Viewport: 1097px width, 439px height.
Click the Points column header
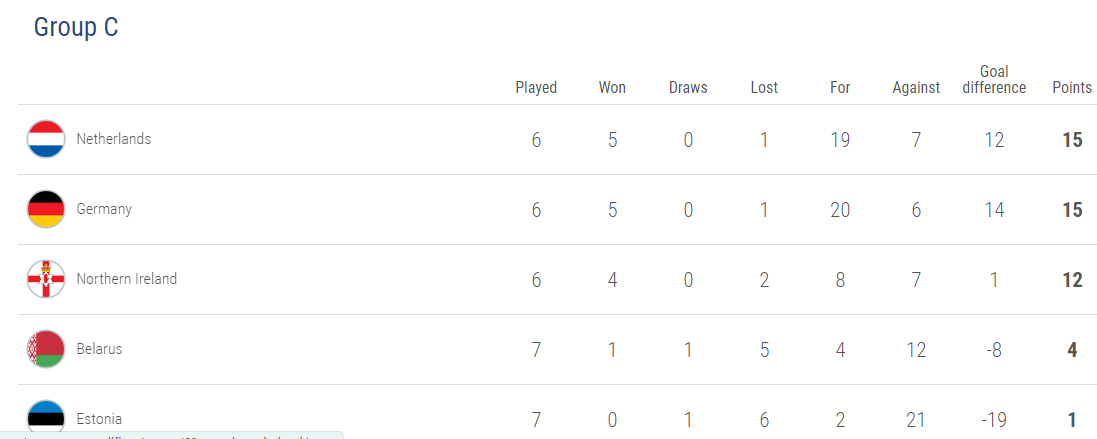1072,88
